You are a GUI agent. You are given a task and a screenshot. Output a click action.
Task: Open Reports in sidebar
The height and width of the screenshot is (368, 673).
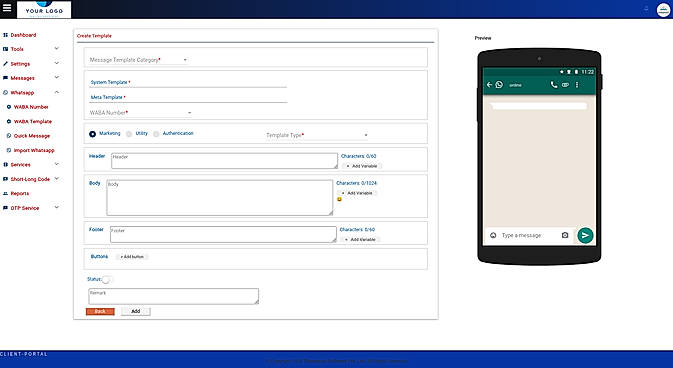[20, 193]
